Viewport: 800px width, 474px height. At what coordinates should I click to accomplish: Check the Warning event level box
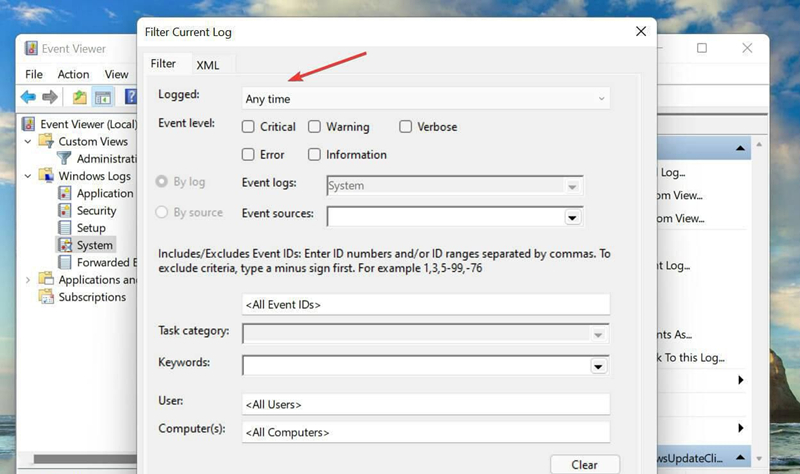click(x=314, y=127)
